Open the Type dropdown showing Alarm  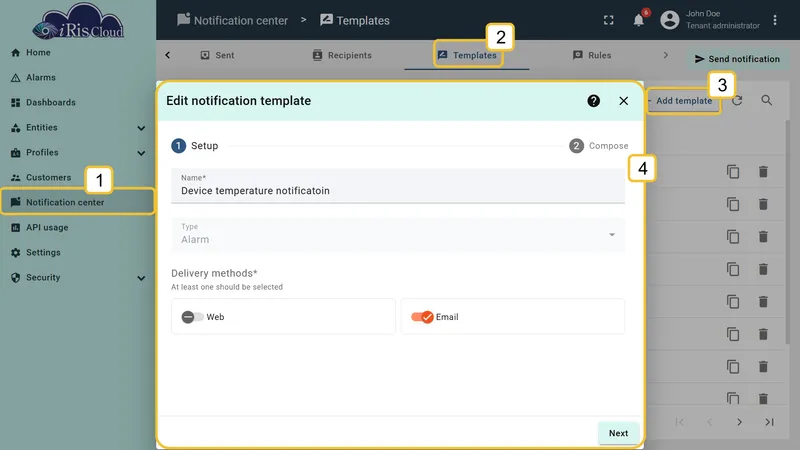point(398,234)
